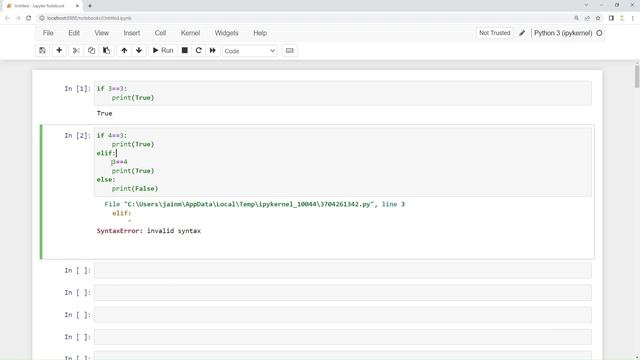Open the Edit menu
This screenshot has width=640, height=360.
74,33
